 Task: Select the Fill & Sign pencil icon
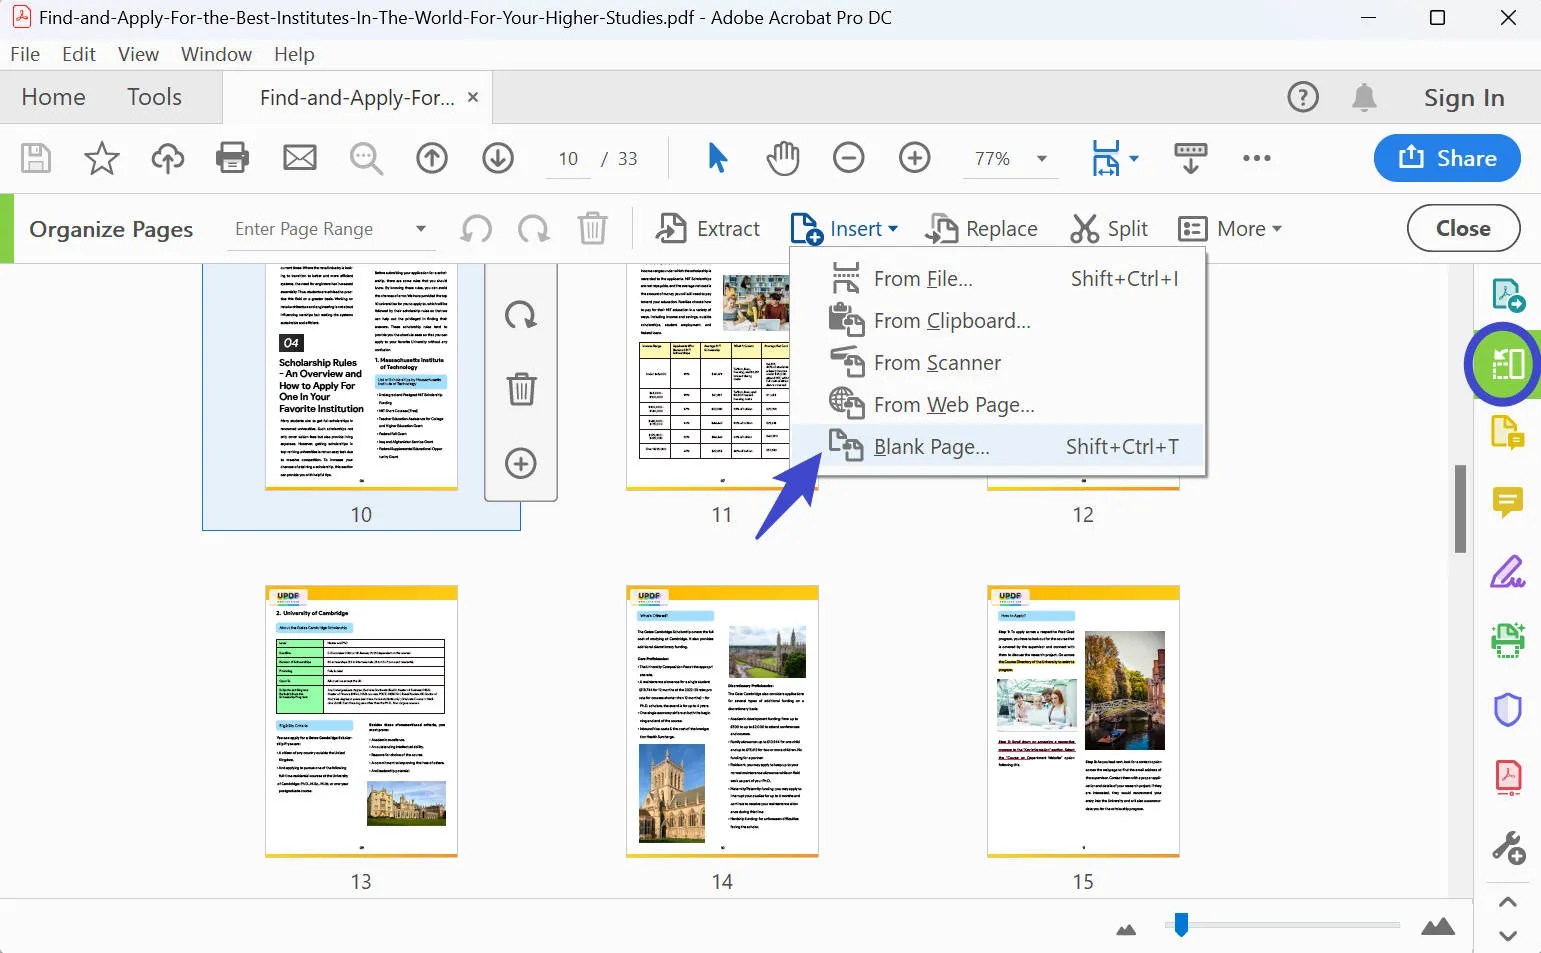click(x=1508, y=571)
